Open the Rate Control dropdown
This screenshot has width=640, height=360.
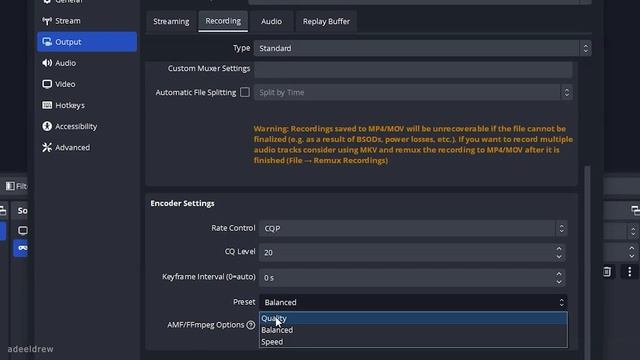click(413, 228)
